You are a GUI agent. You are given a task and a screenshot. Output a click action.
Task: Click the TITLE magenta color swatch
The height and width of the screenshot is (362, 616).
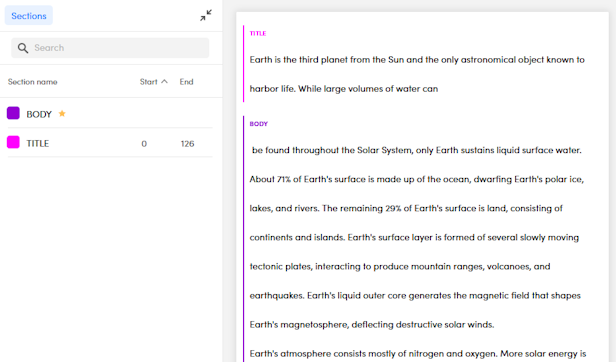pyautogui.click(x=13, y=142)
